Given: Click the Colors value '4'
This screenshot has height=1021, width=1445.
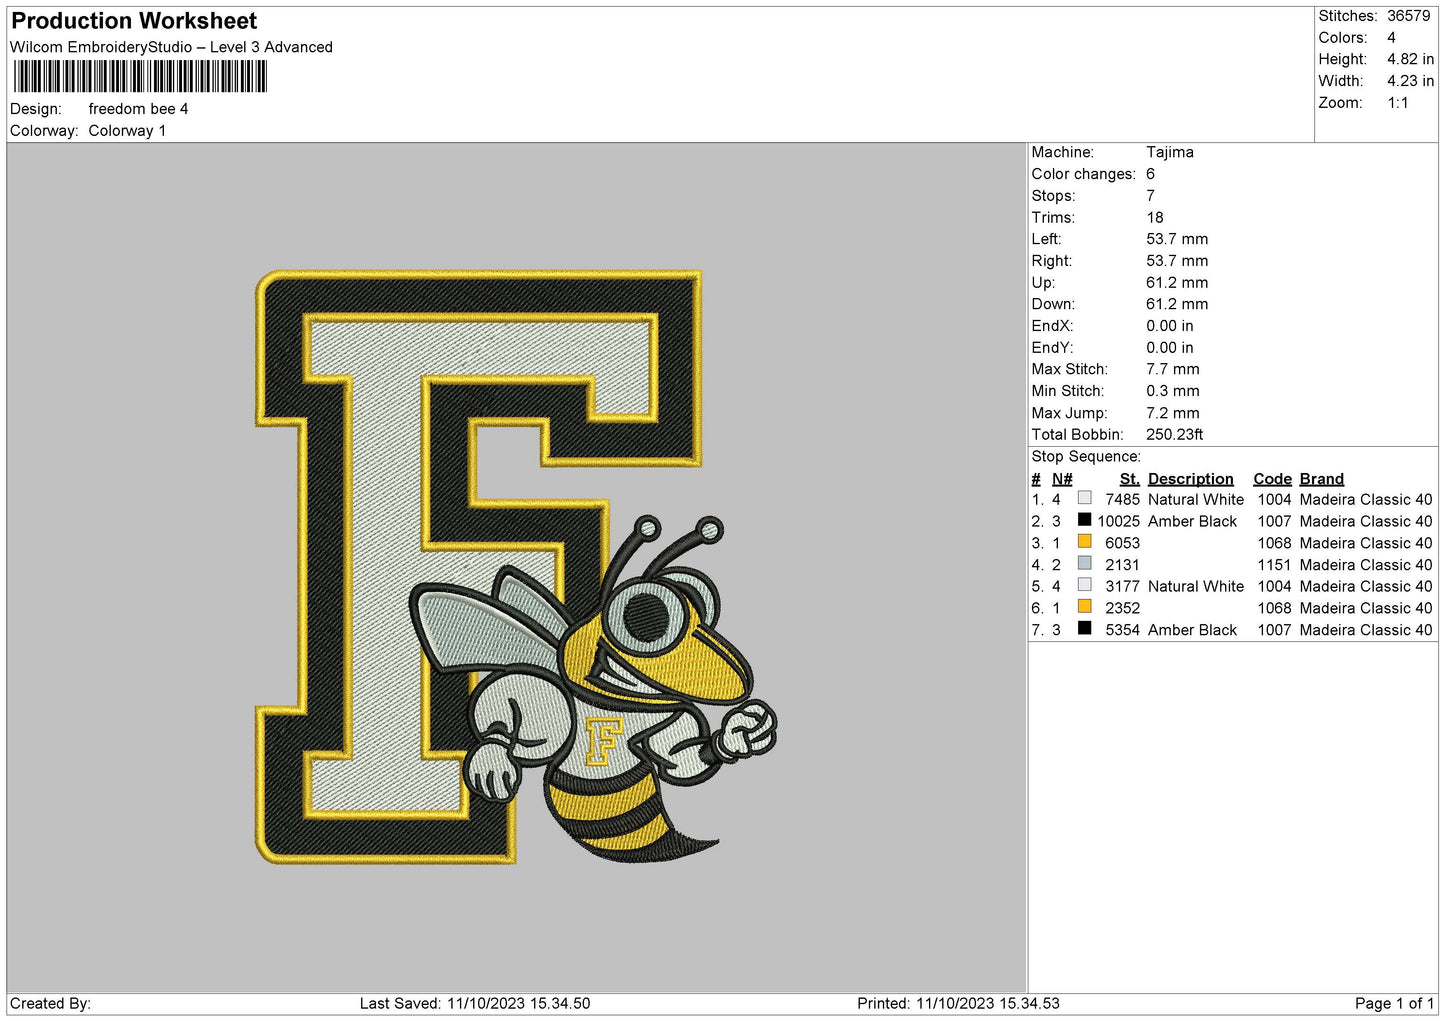Looking at the screenshot, I should click(1391, 38).
